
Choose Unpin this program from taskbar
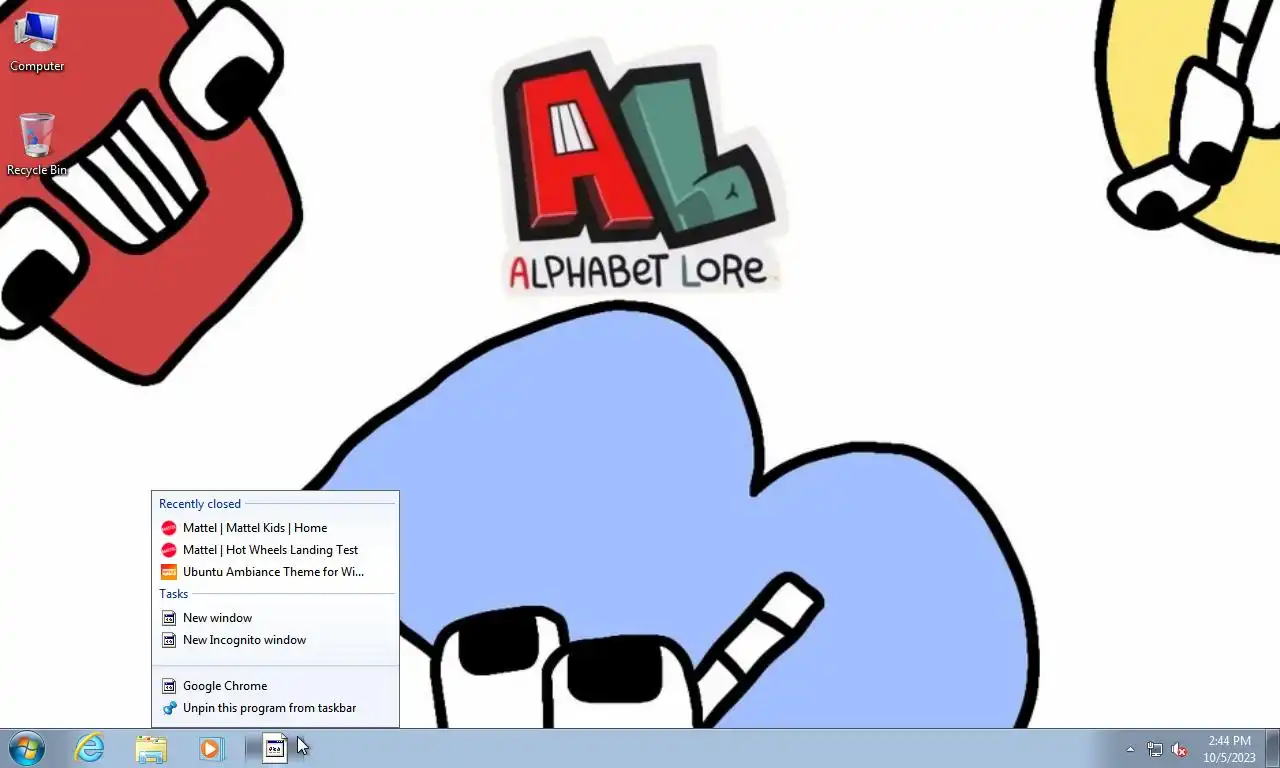pos(275,708)
